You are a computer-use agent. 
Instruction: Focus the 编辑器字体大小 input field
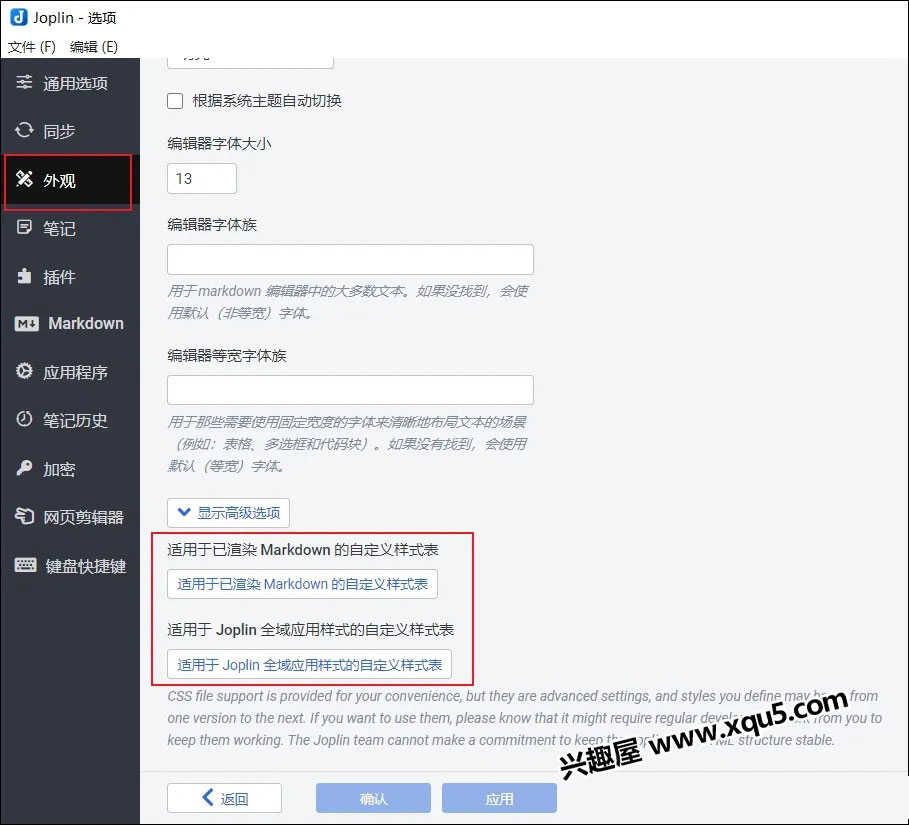click(202, 178)
